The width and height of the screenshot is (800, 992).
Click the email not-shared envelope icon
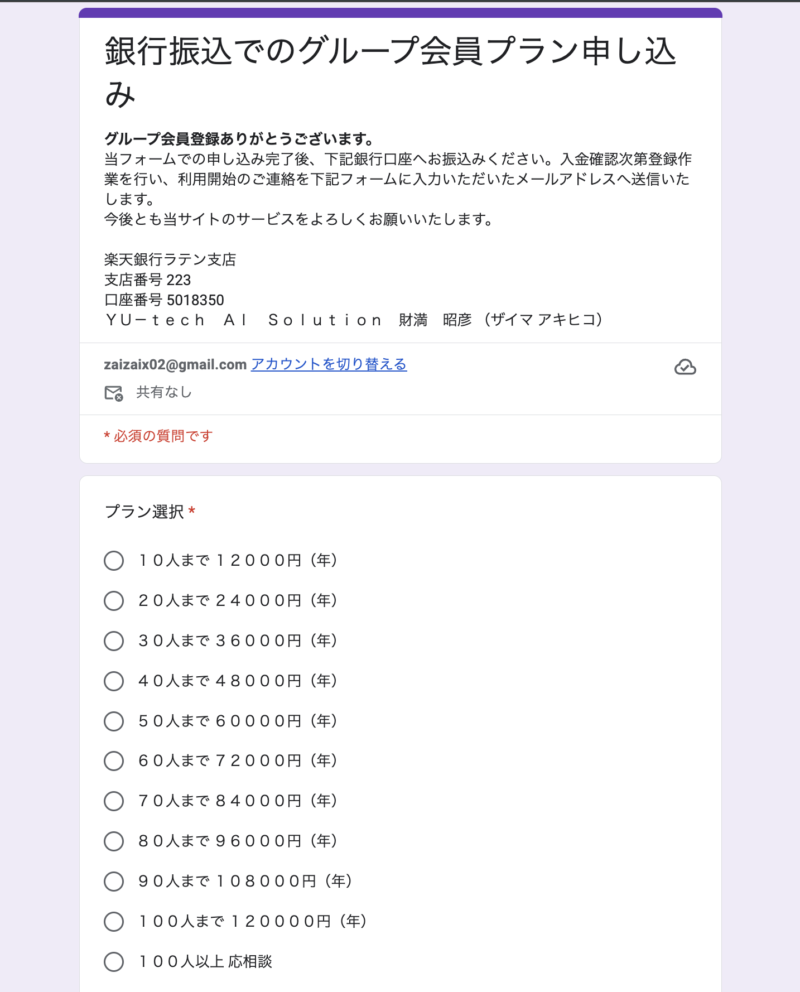click(x=114, y=393)
